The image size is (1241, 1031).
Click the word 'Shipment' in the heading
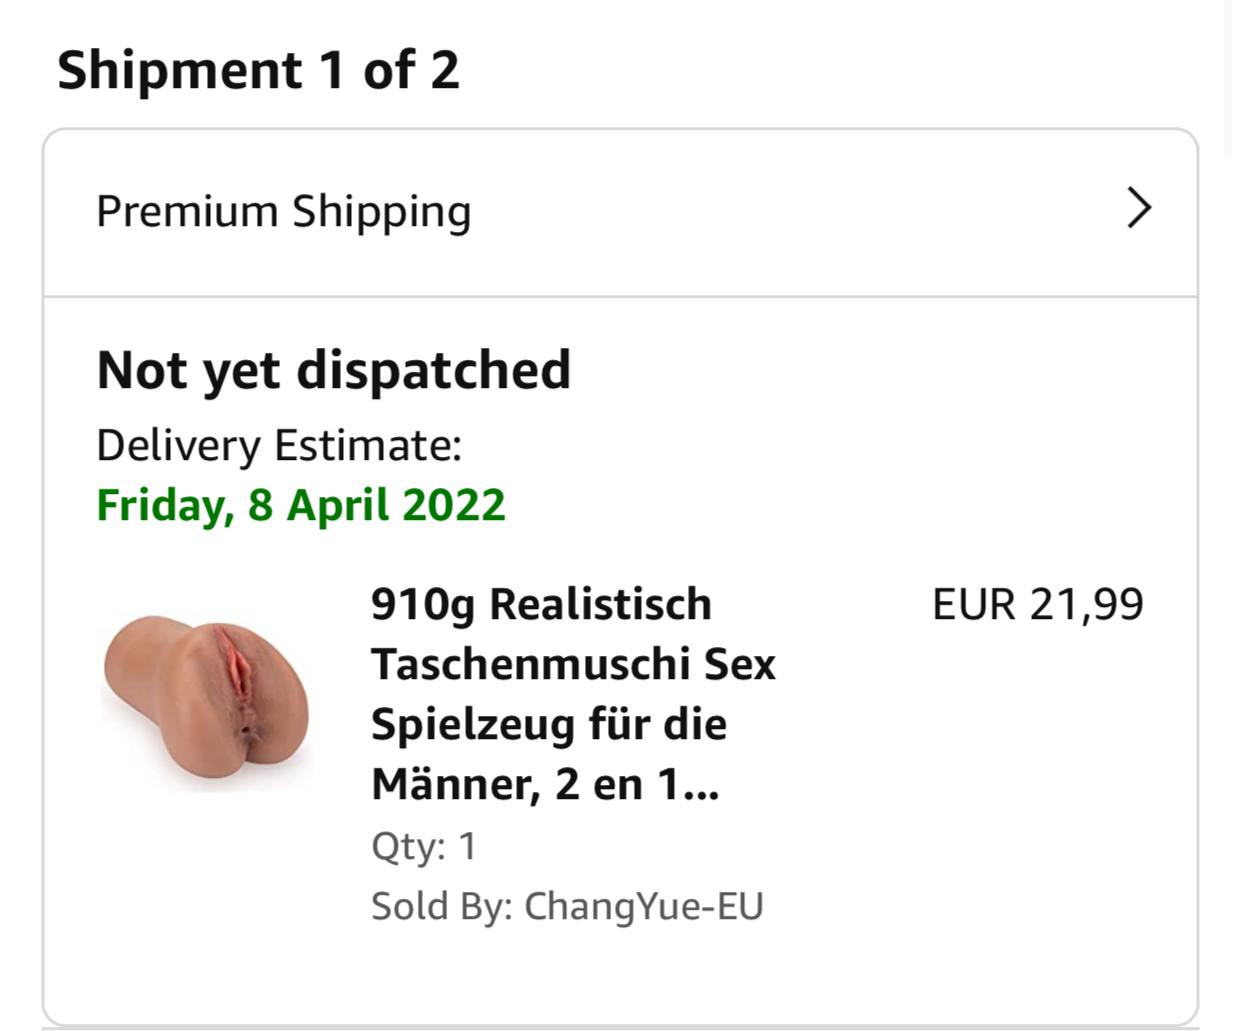click(180, 70)
